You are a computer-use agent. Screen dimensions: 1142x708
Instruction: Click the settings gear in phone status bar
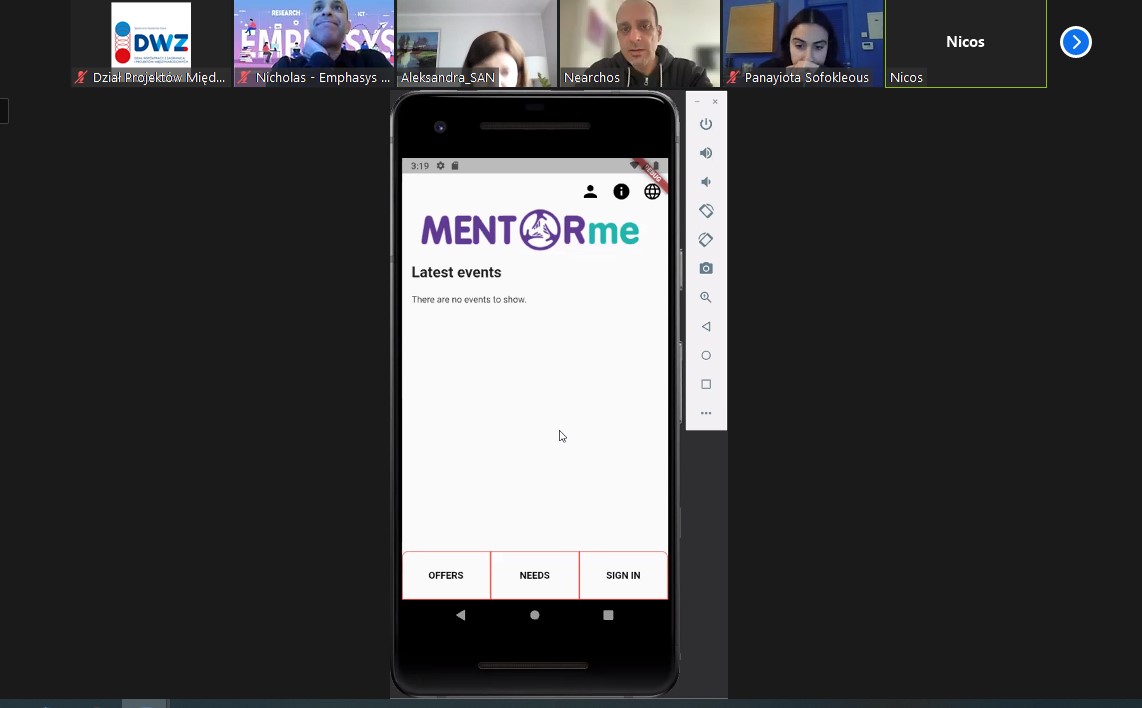pyautogui.click(x=441, y=166)
